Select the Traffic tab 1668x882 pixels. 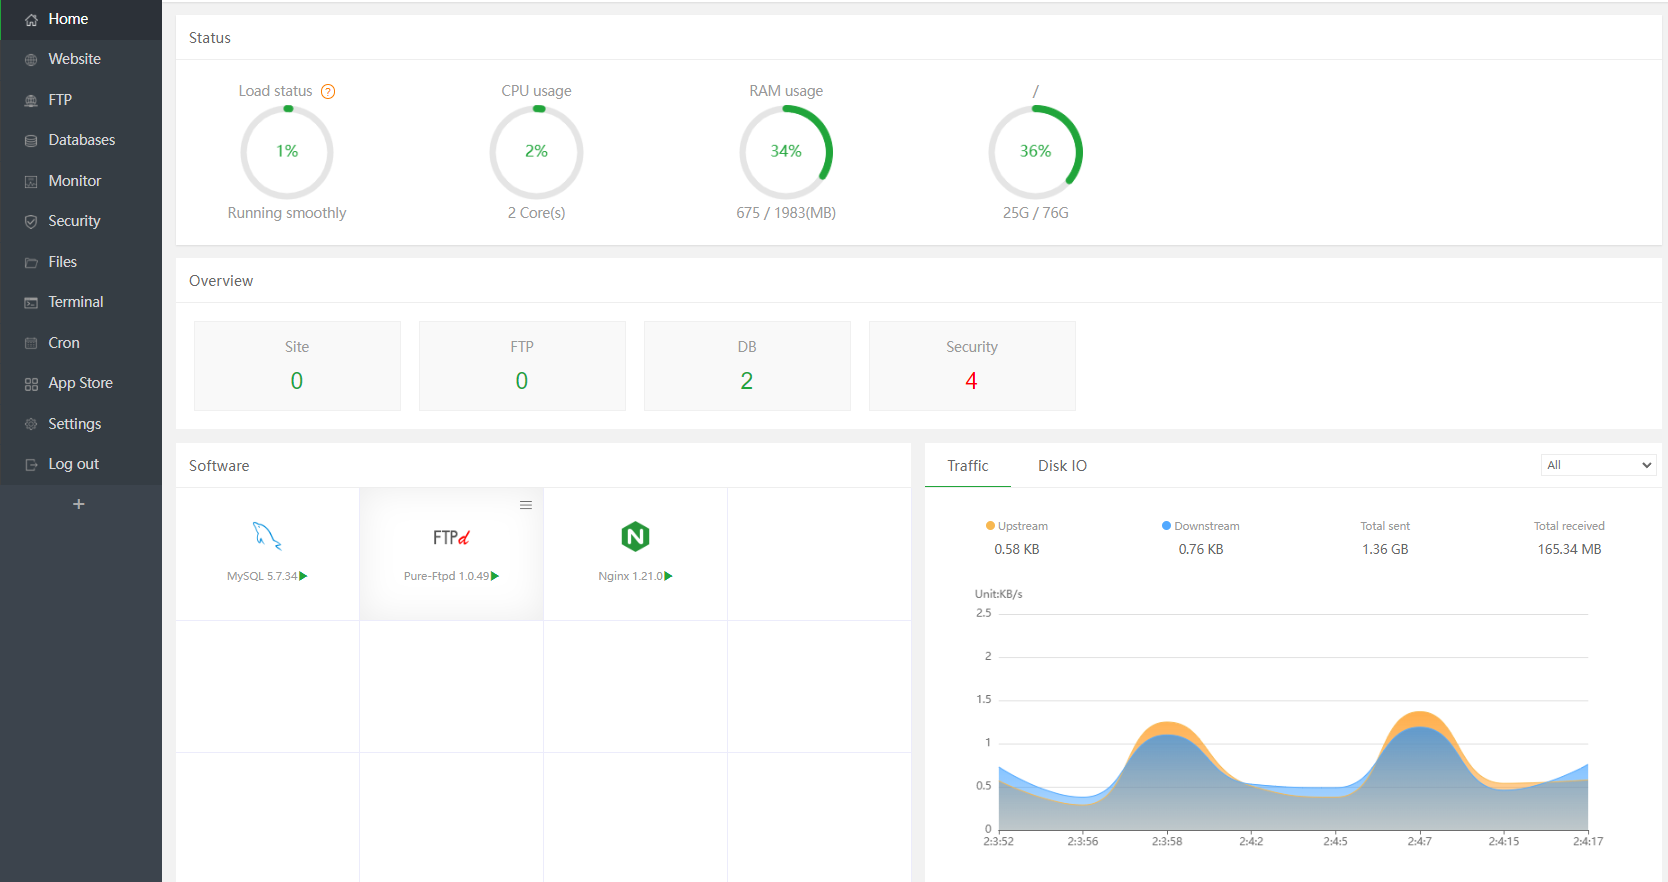[x=967, y=466]
